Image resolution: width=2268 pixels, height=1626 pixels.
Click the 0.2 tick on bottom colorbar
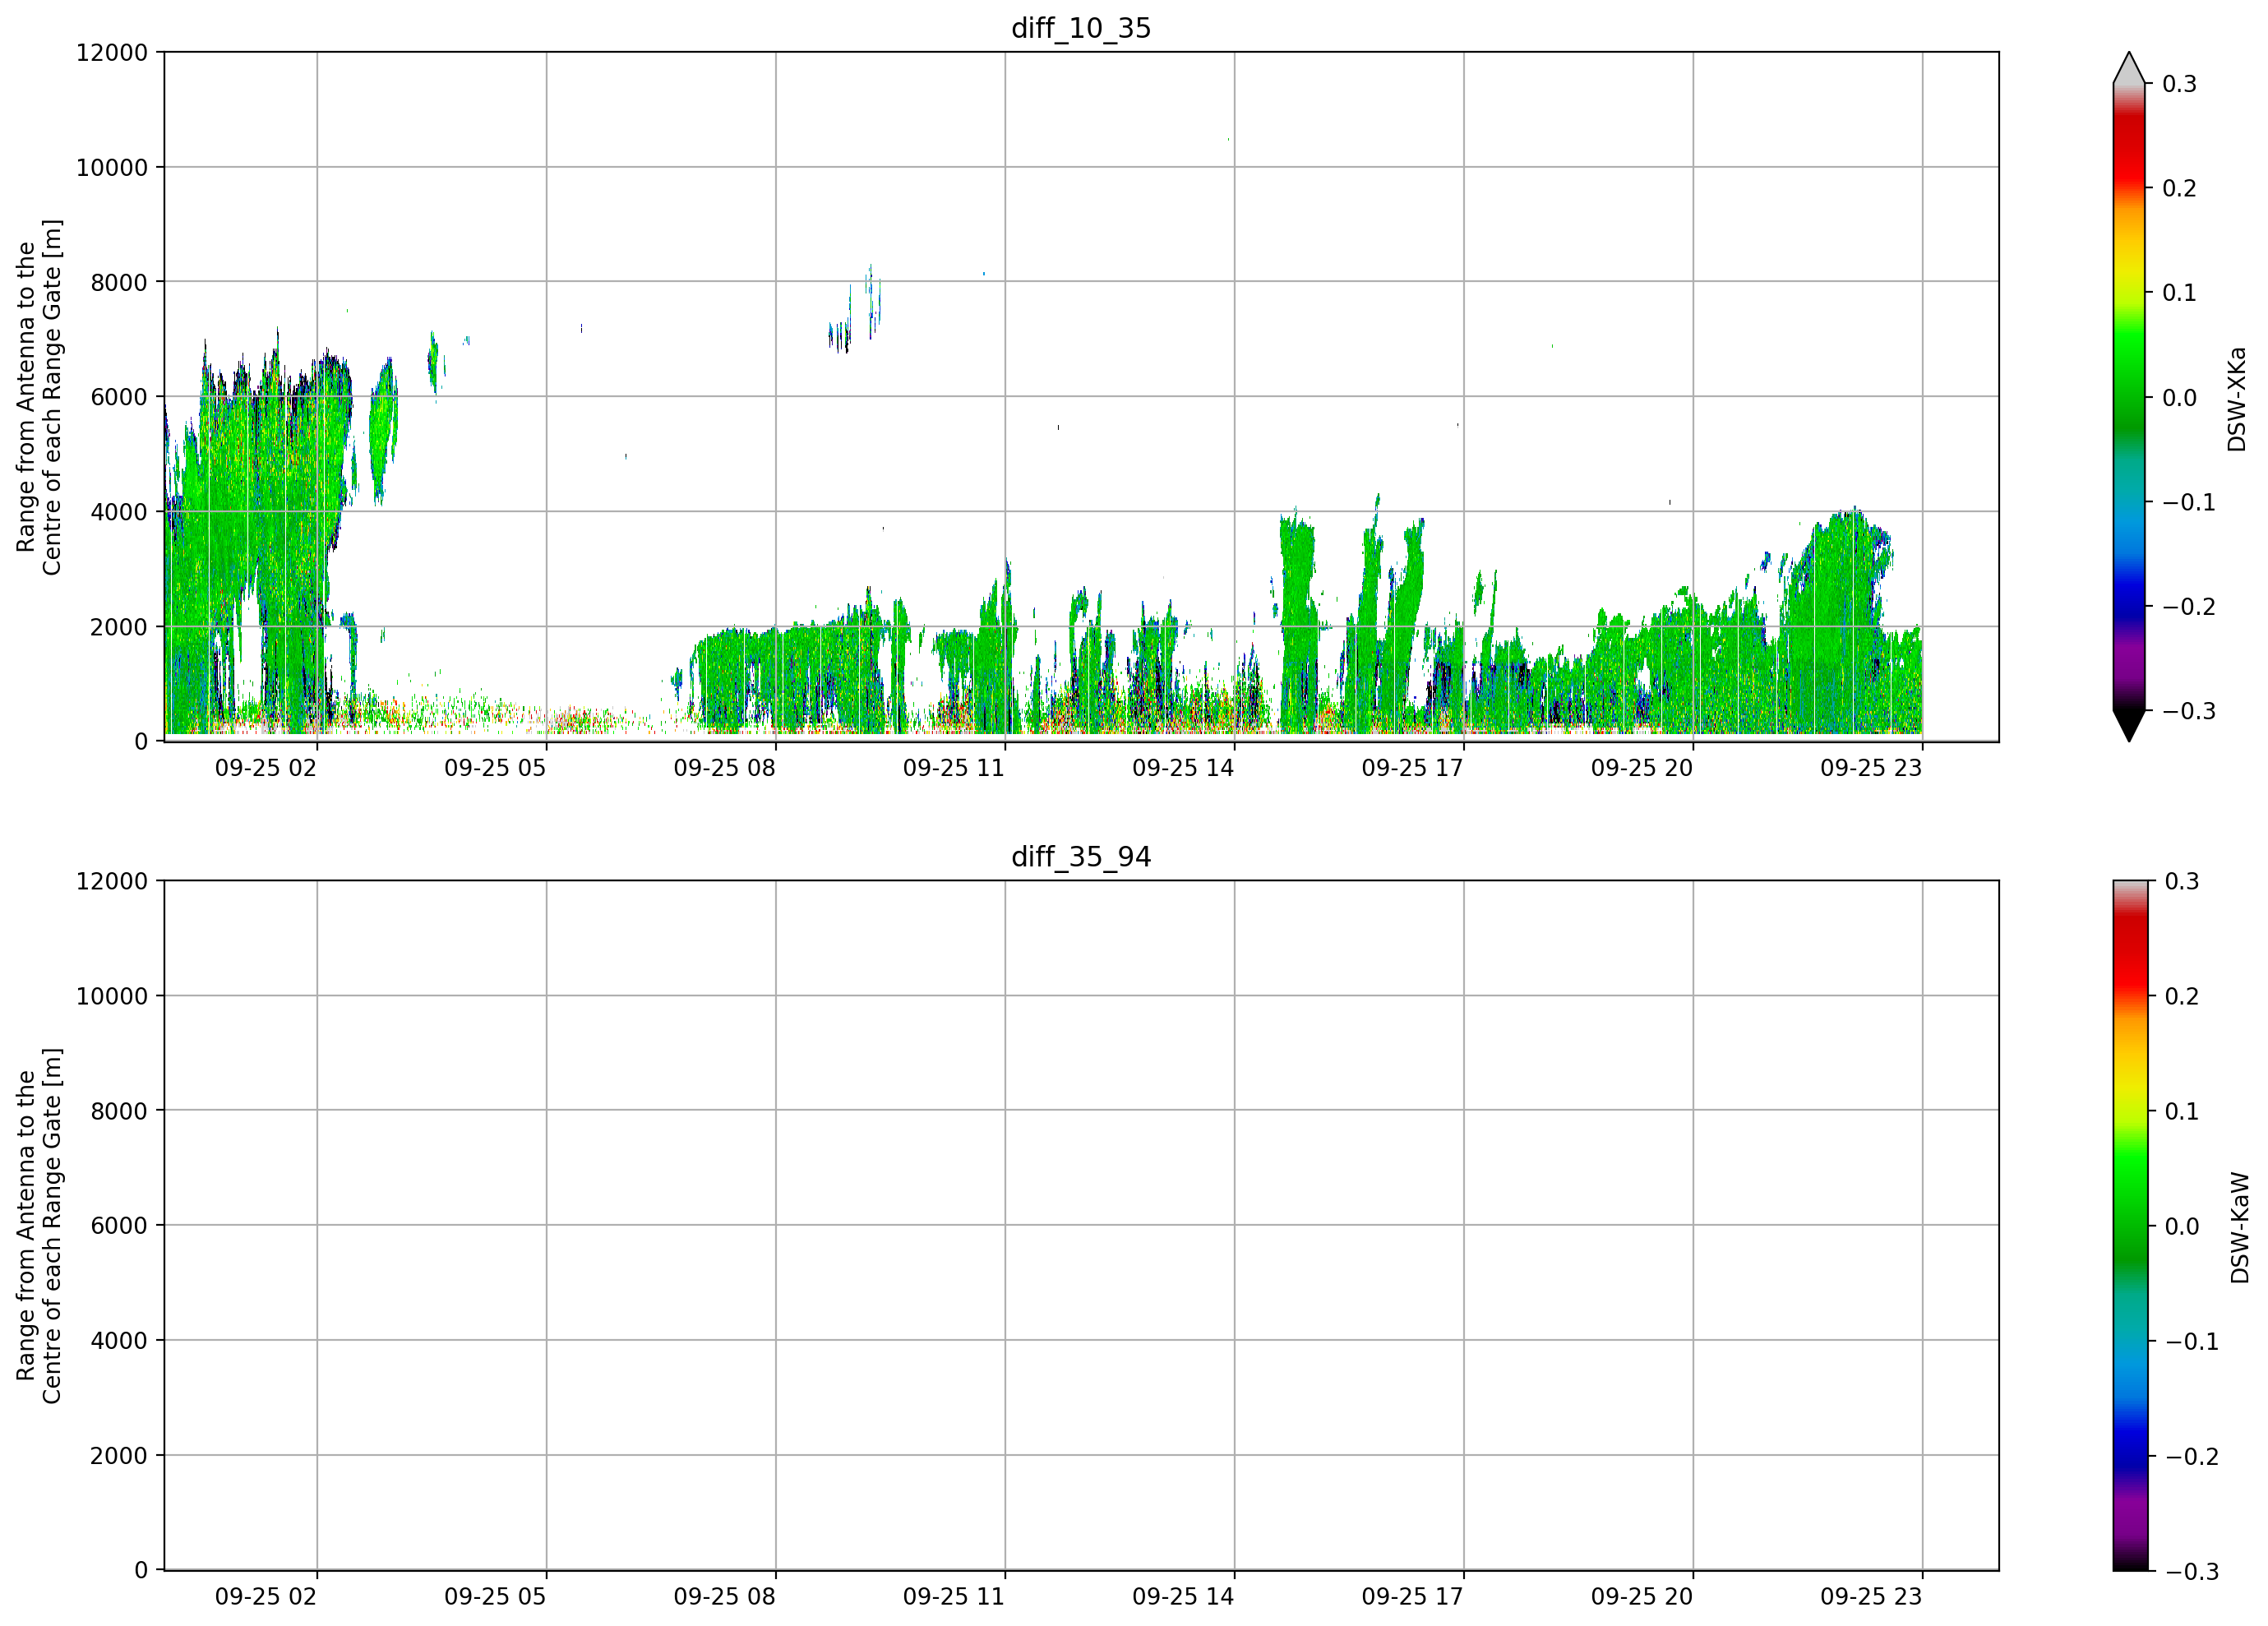(2182, 996)
